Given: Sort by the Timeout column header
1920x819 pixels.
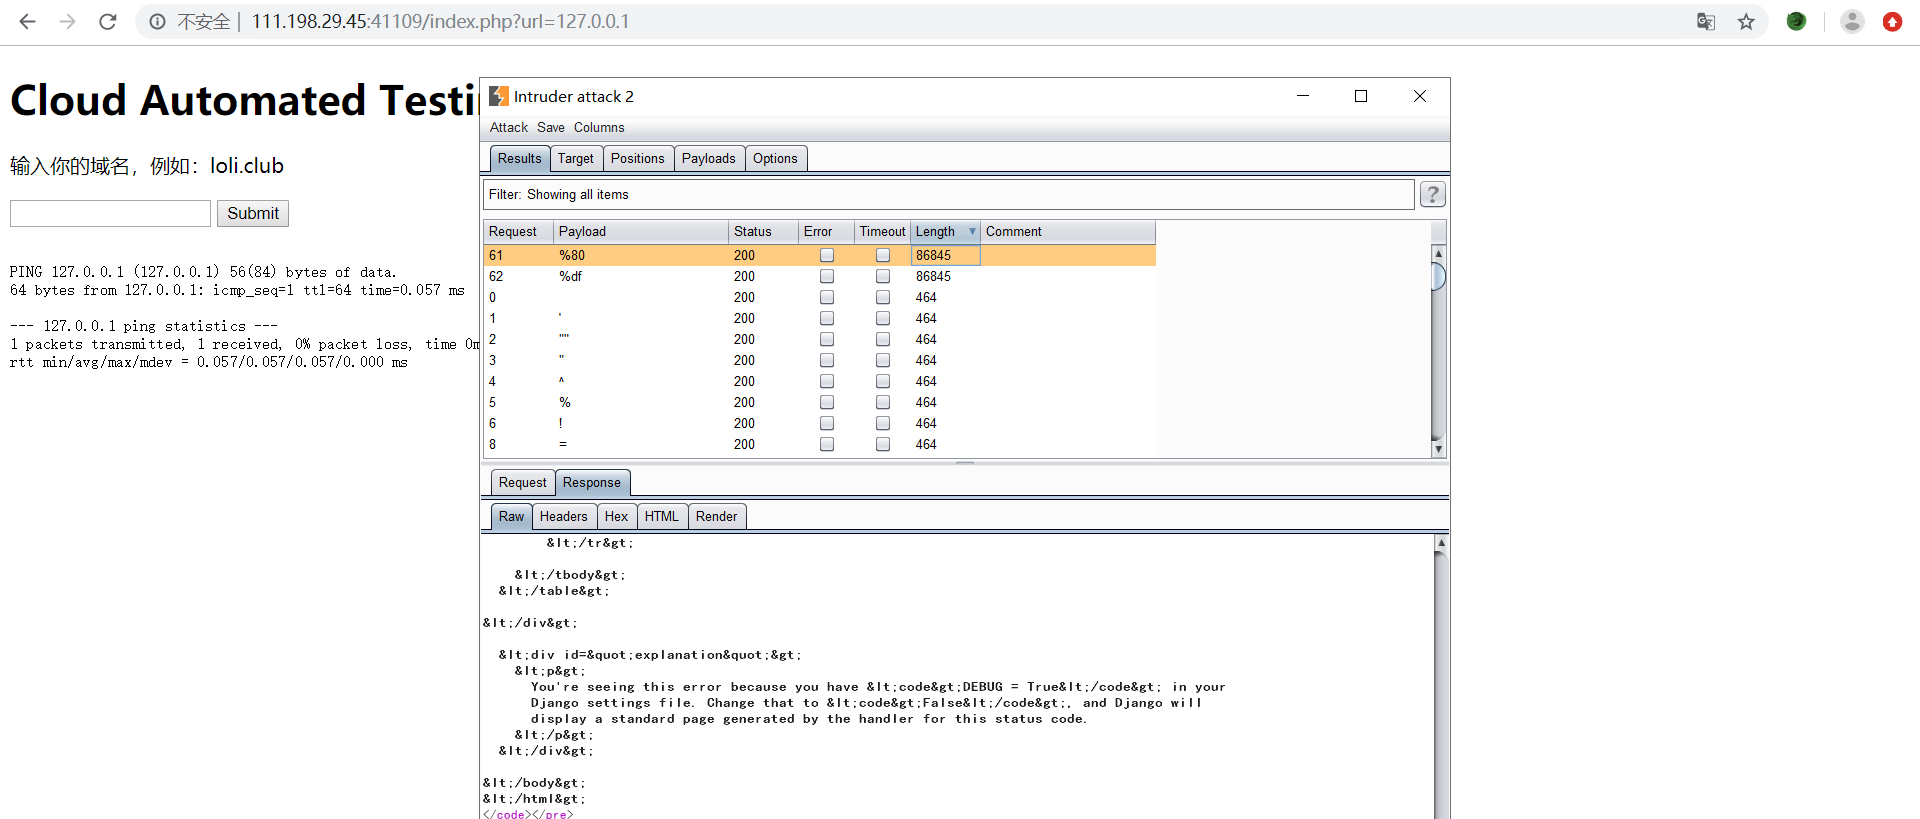Looking at the screenshot, I should [x=882, y=231].
